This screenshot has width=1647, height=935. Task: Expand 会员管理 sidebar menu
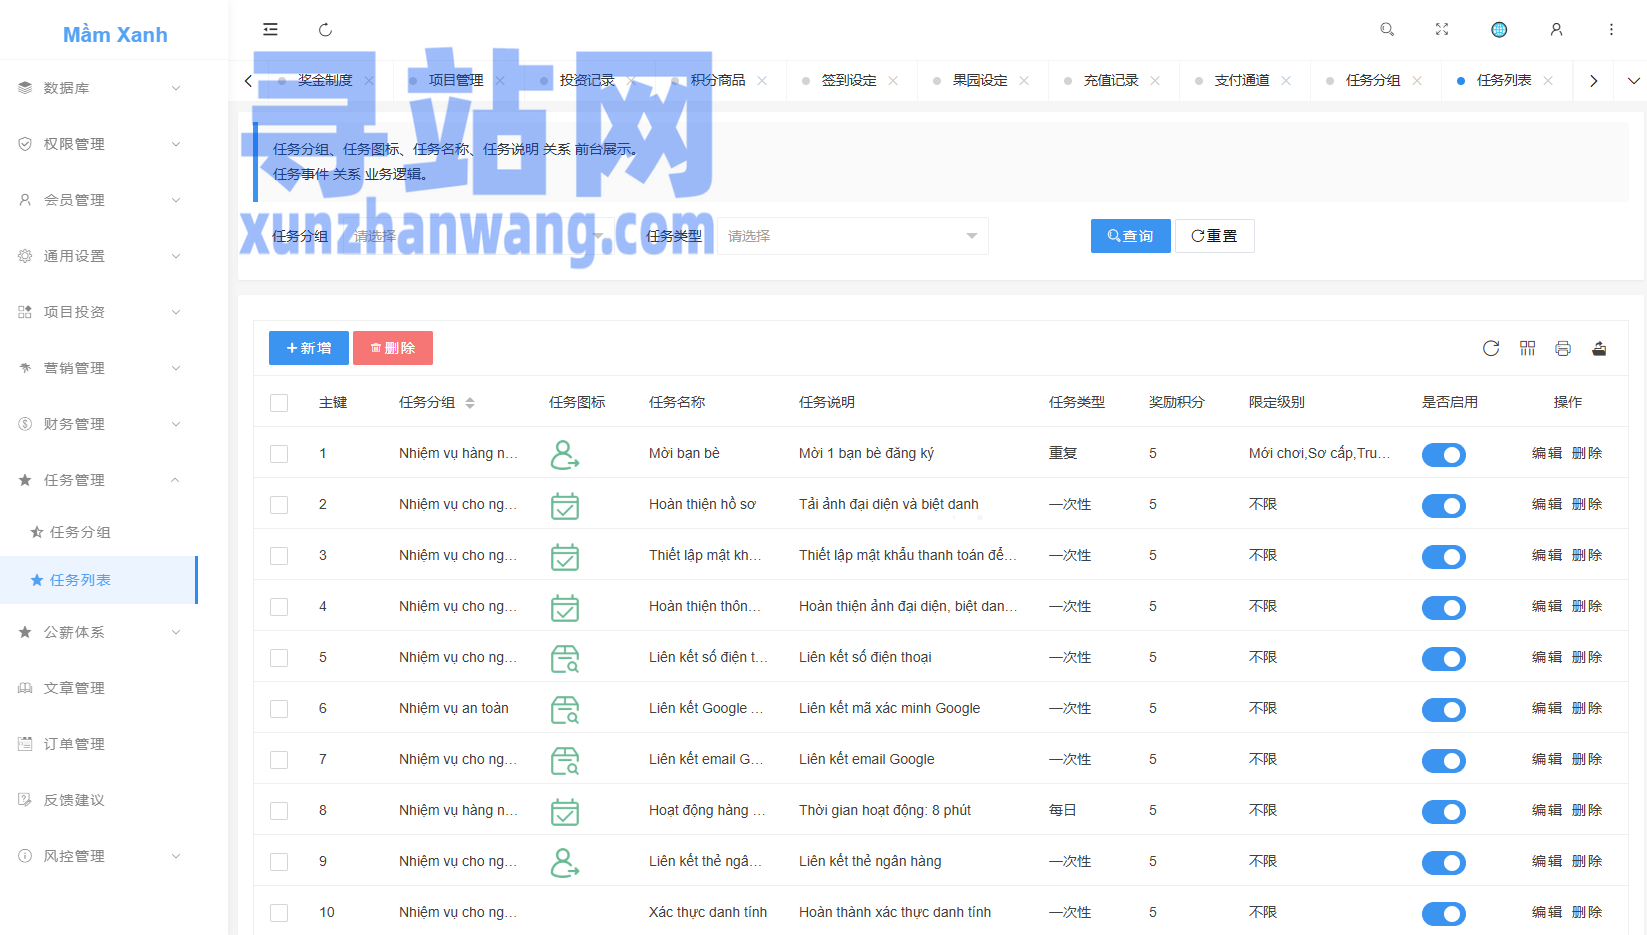99,200
